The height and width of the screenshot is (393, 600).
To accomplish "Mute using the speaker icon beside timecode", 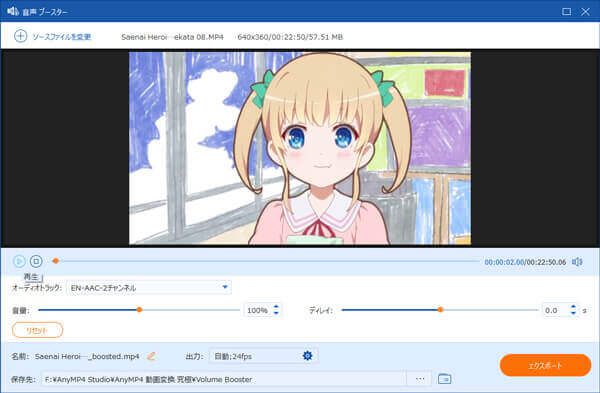I will click(577, 262).
